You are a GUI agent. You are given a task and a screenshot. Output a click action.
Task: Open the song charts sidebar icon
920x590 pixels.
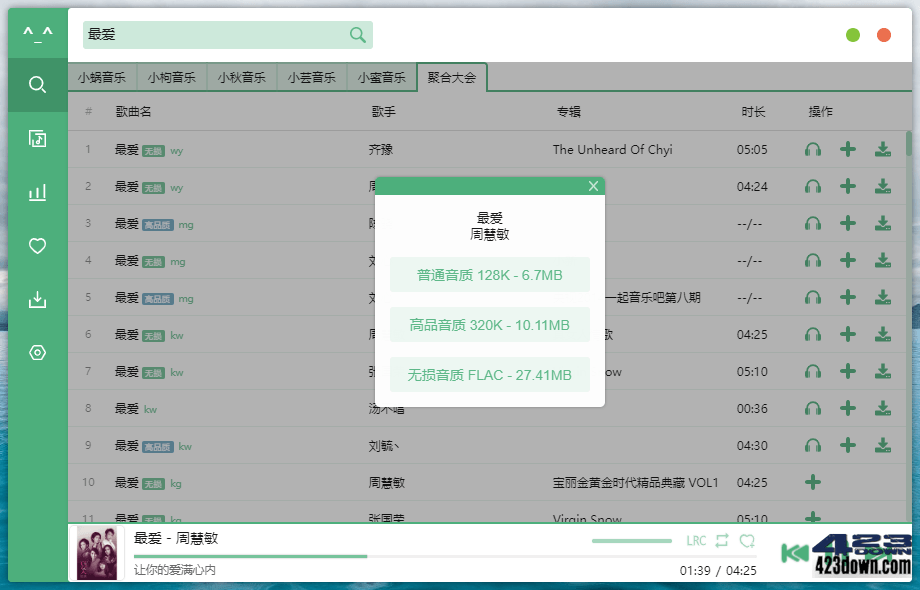click(37, 191)
